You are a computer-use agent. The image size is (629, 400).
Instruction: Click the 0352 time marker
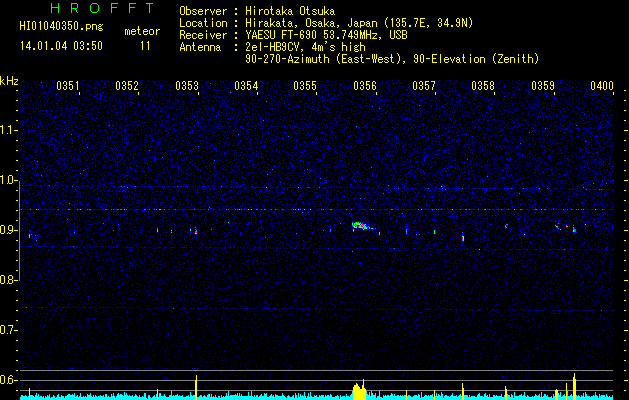127,86
